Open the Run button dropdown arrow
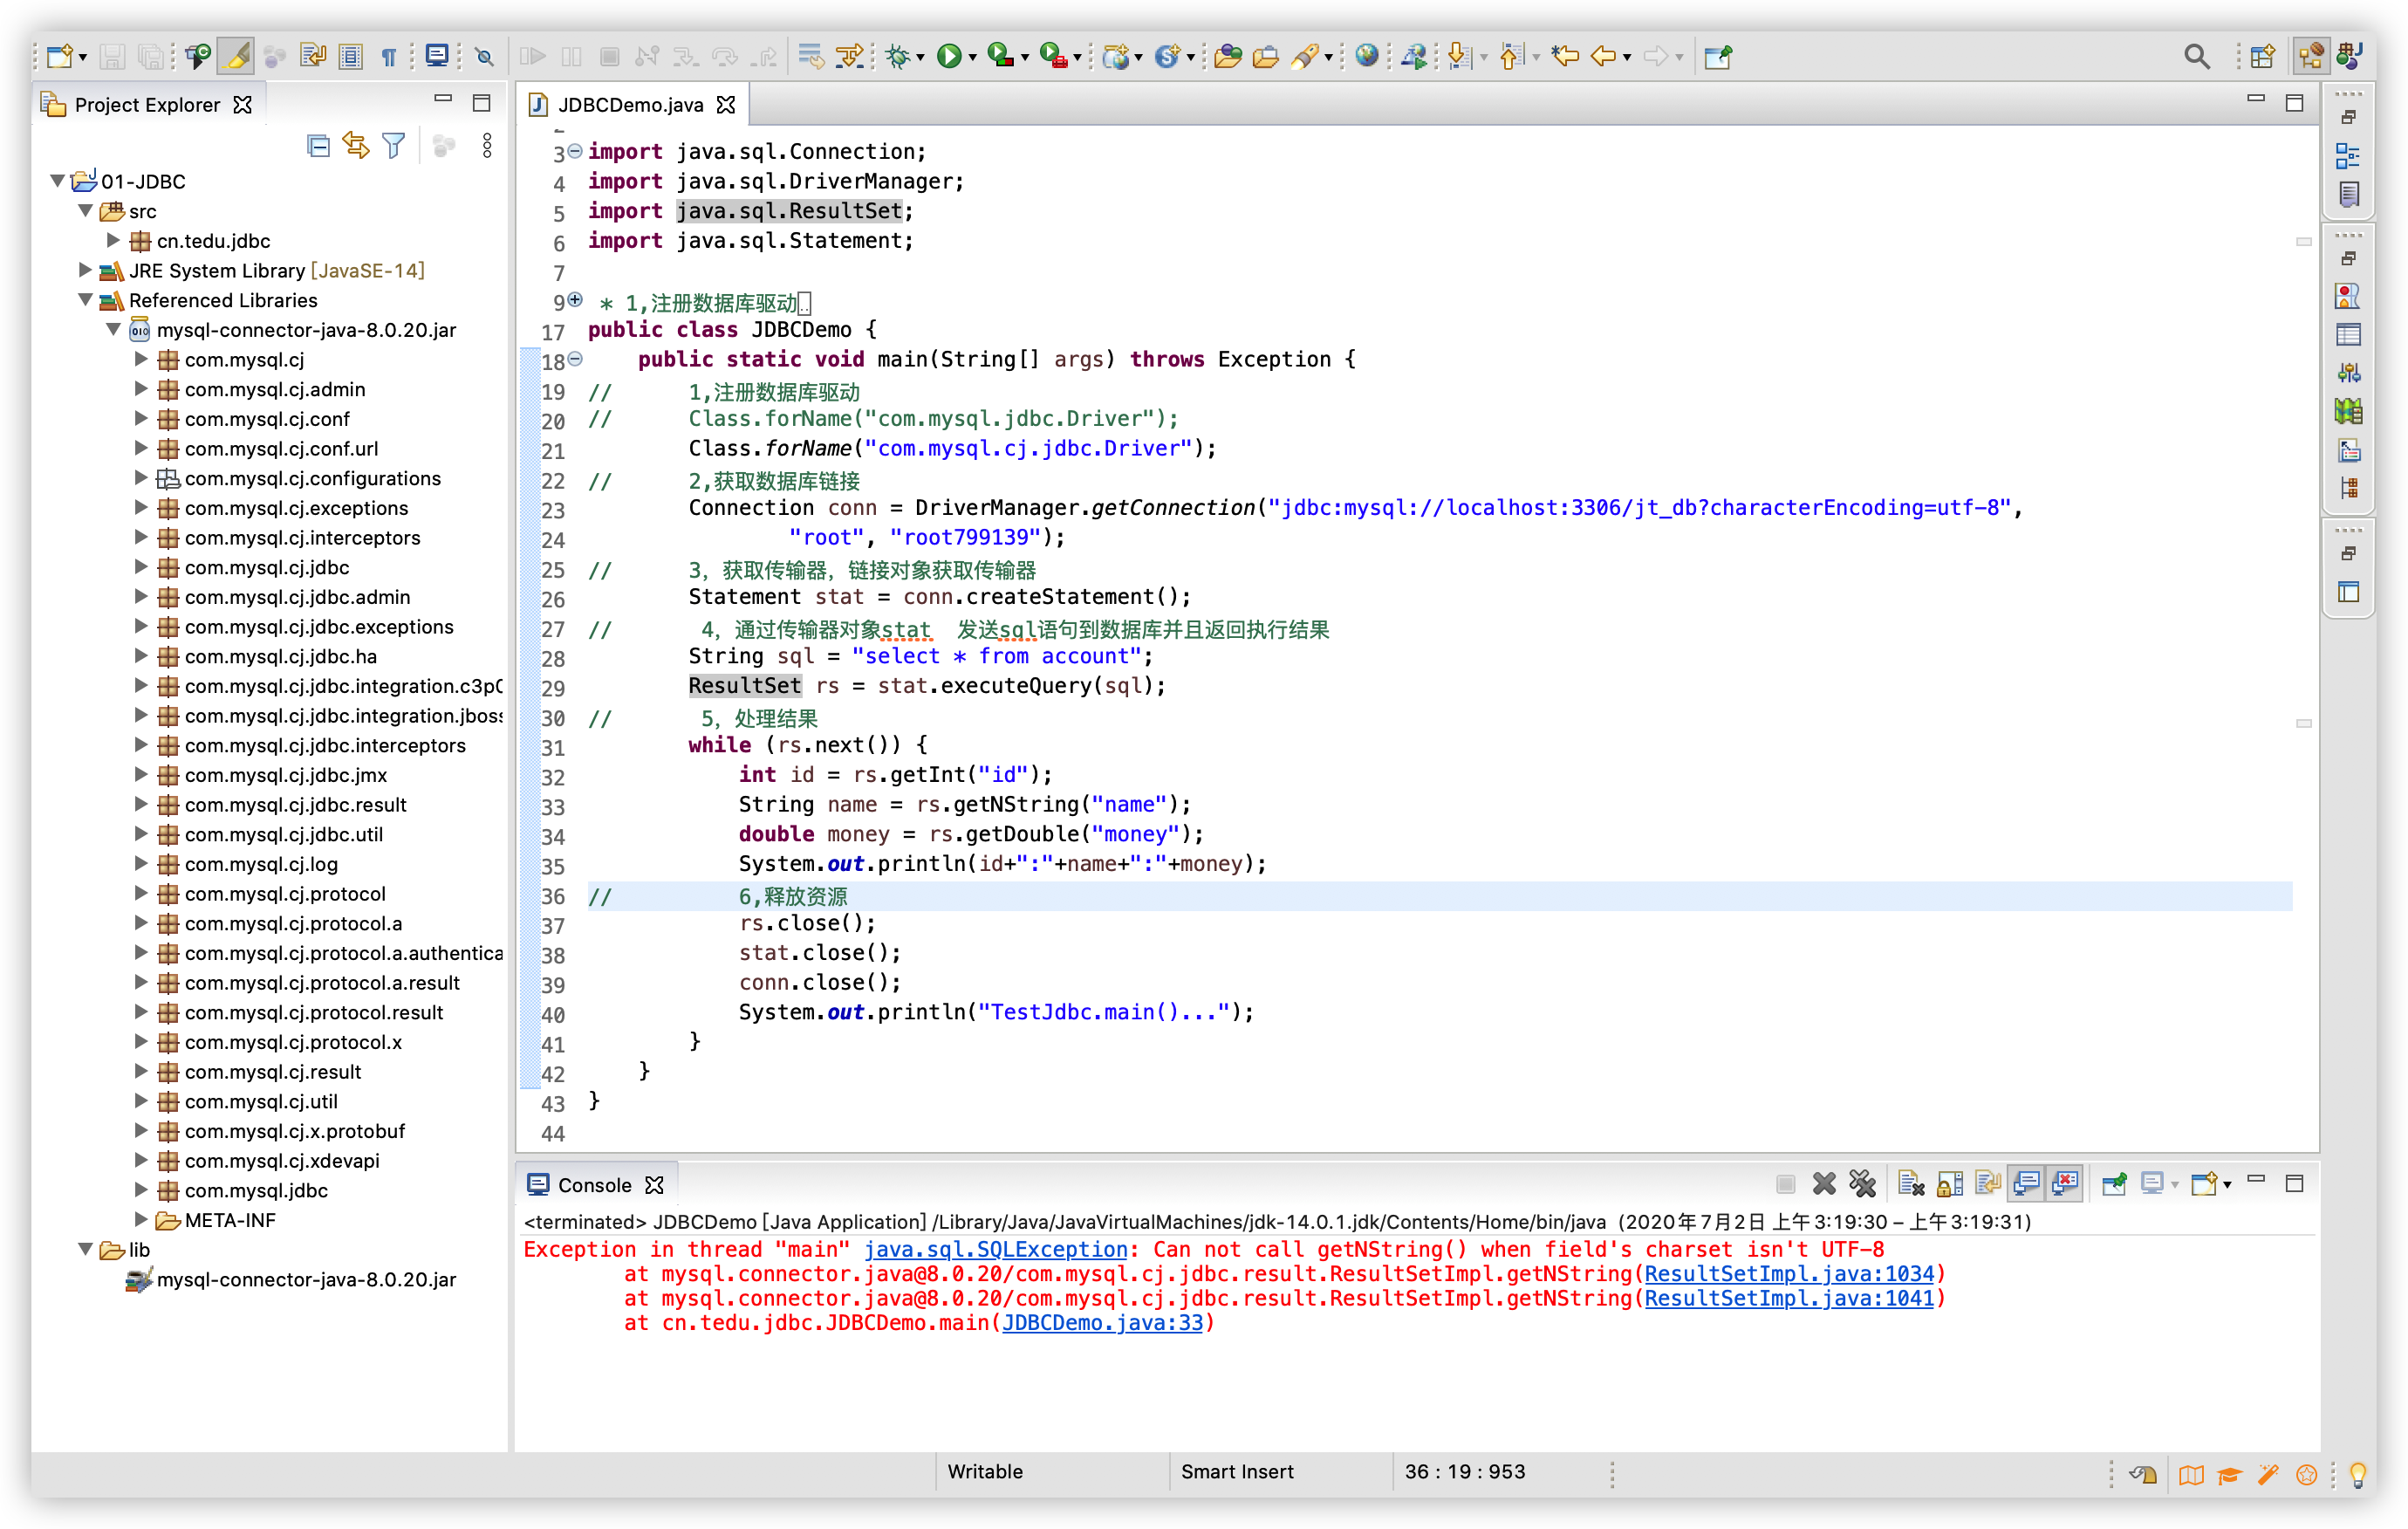Image resolution: width=2408 pixels, height=1529 pixels. coord(973,58)
